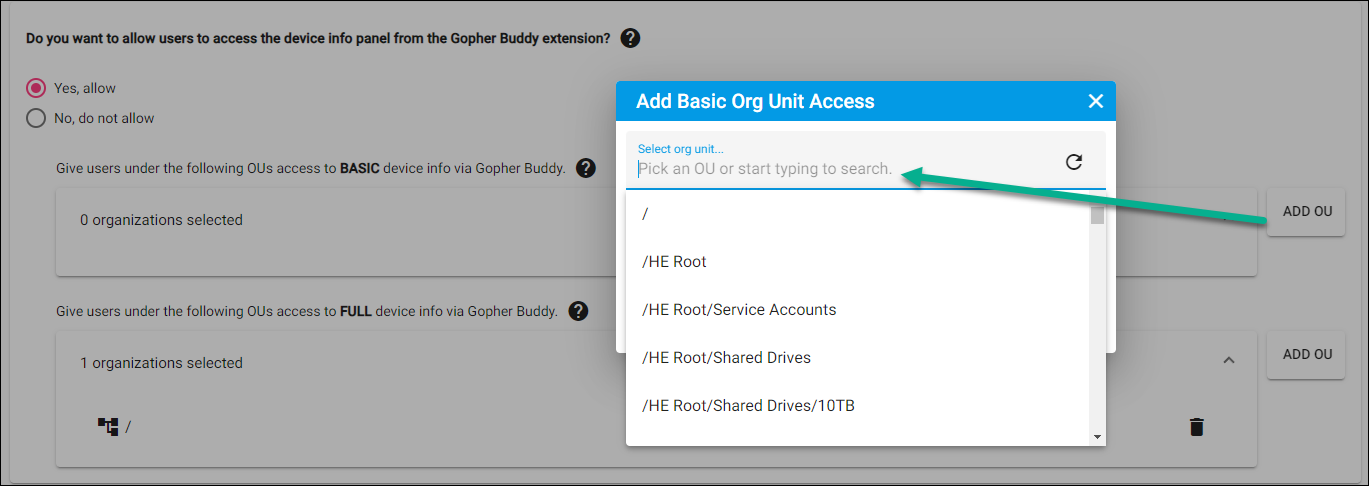Choose '/HE Root/Shared Drives' option

coord(858,358)
